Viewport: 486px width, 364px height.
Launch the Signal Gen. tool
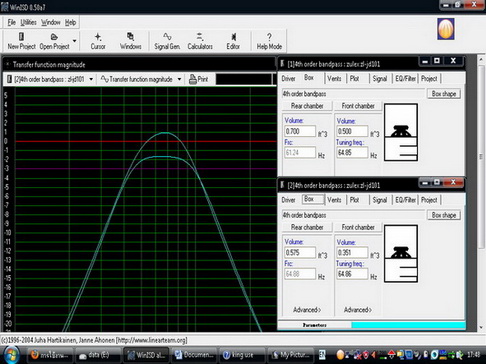(167, 41)
